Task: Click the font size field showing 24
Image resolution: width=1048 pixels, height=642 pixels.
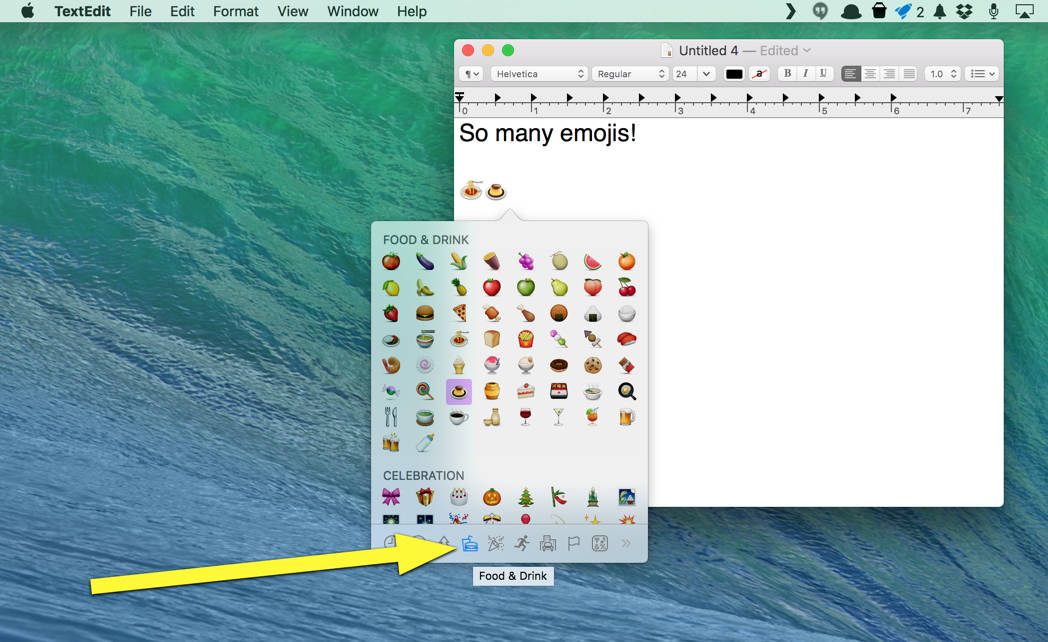Action: (x=684, y=74)
